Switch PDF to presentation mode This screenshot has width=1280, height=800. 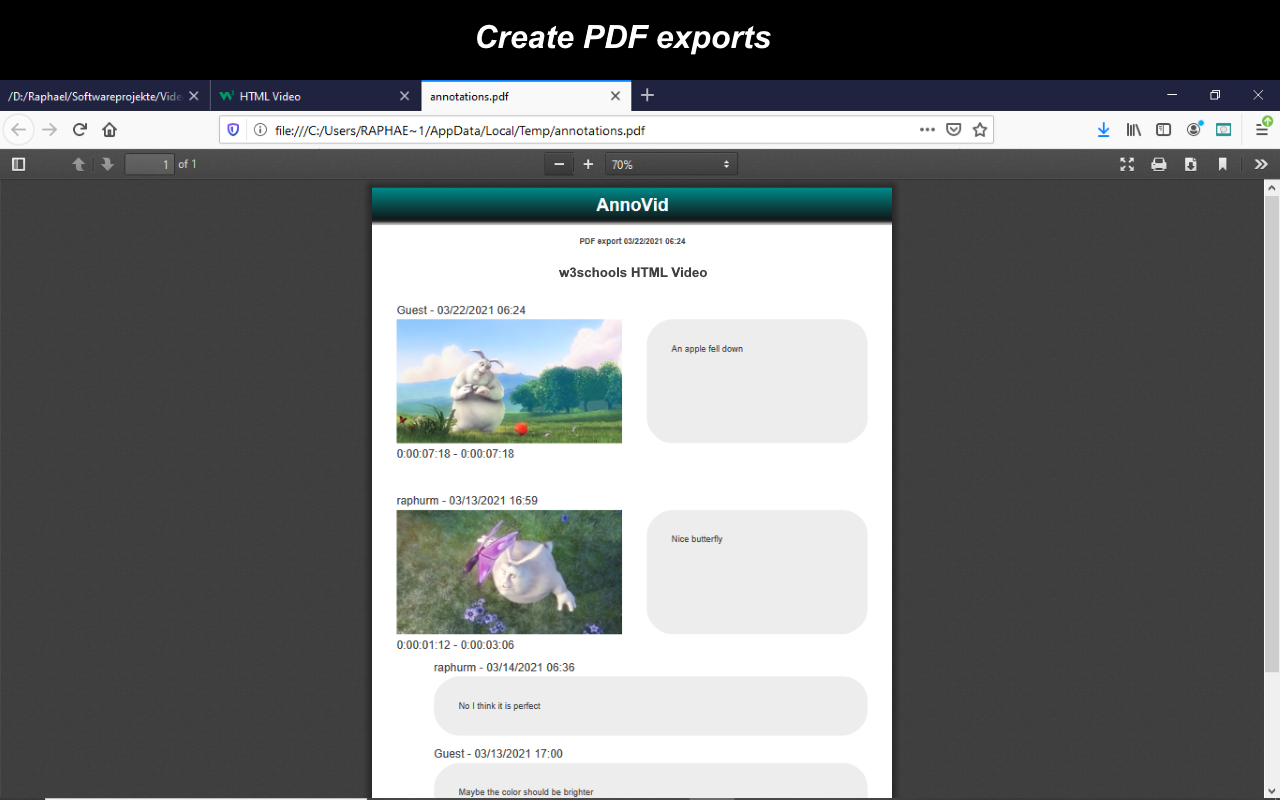pos(1127,164)
